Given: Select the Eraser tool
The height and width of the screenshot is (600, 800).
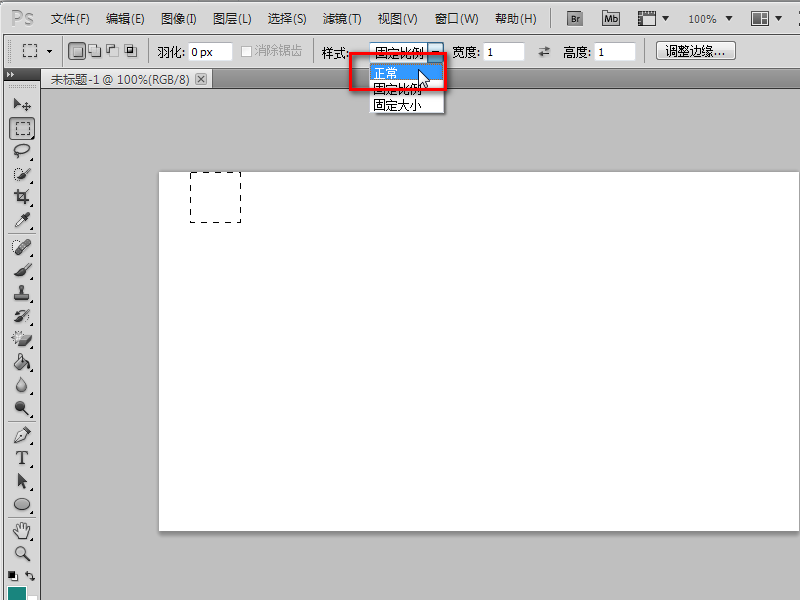Looking at the screenshot, I should [x=21, y=339].
